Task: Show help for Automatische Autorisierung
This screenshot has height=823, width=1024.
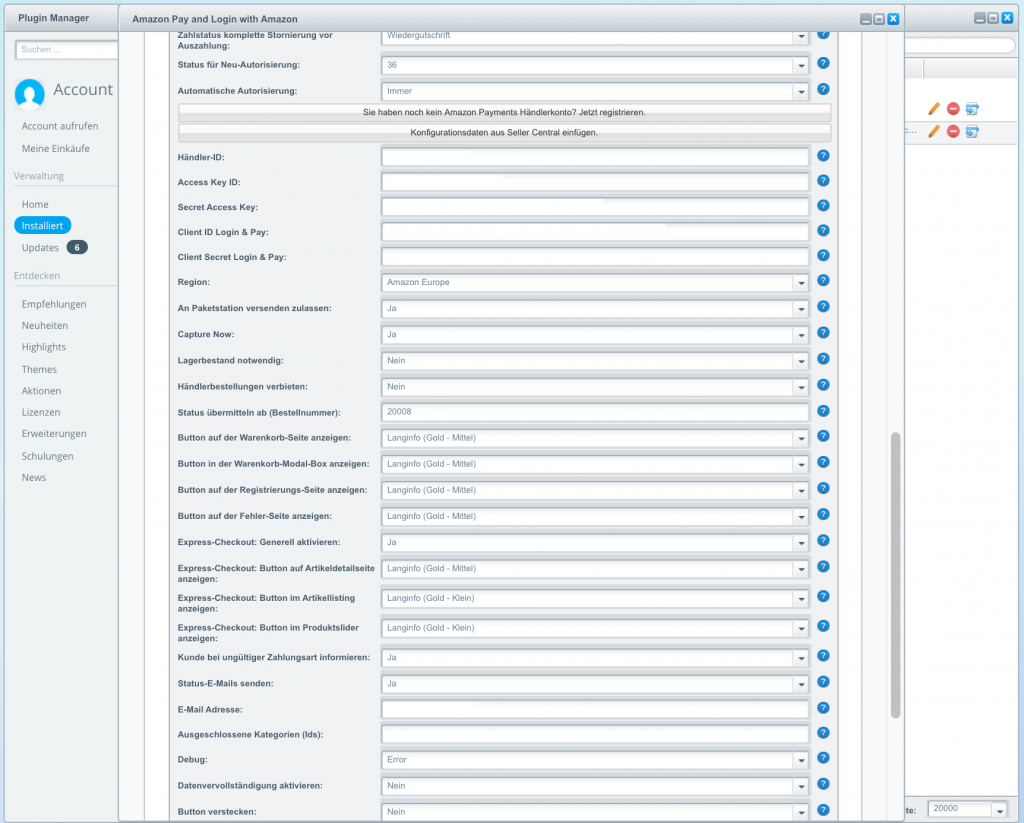Action: pos(823,89)
